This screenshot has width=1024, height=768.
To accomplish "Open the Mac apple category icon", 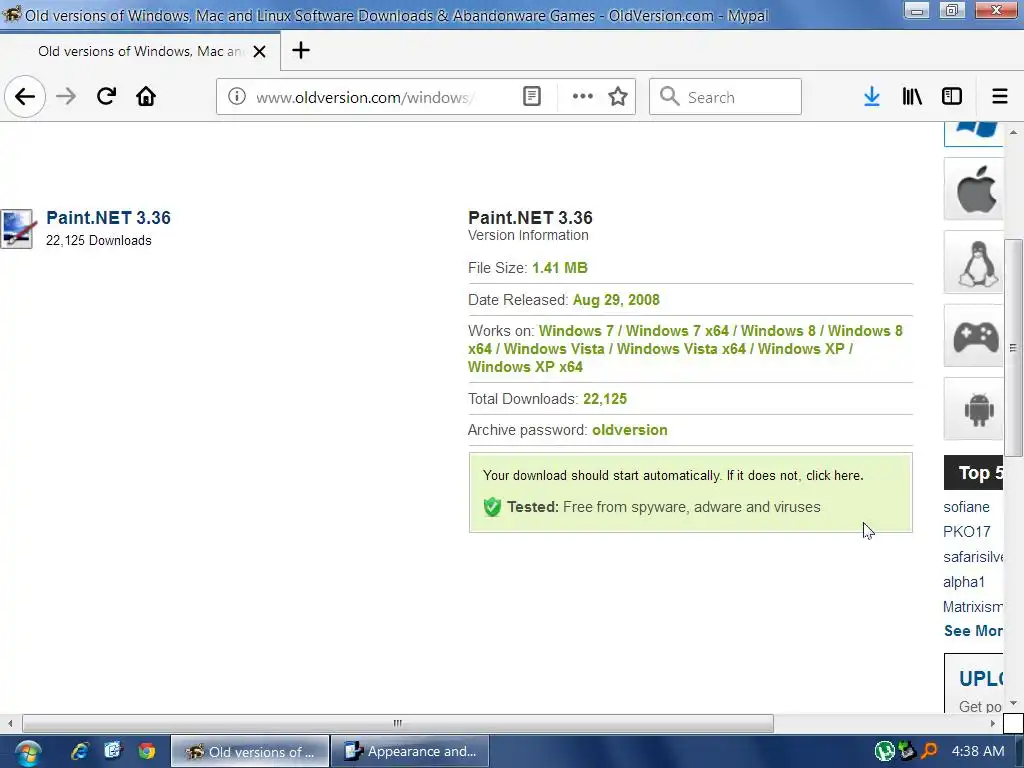I will (x=974, y=189).
